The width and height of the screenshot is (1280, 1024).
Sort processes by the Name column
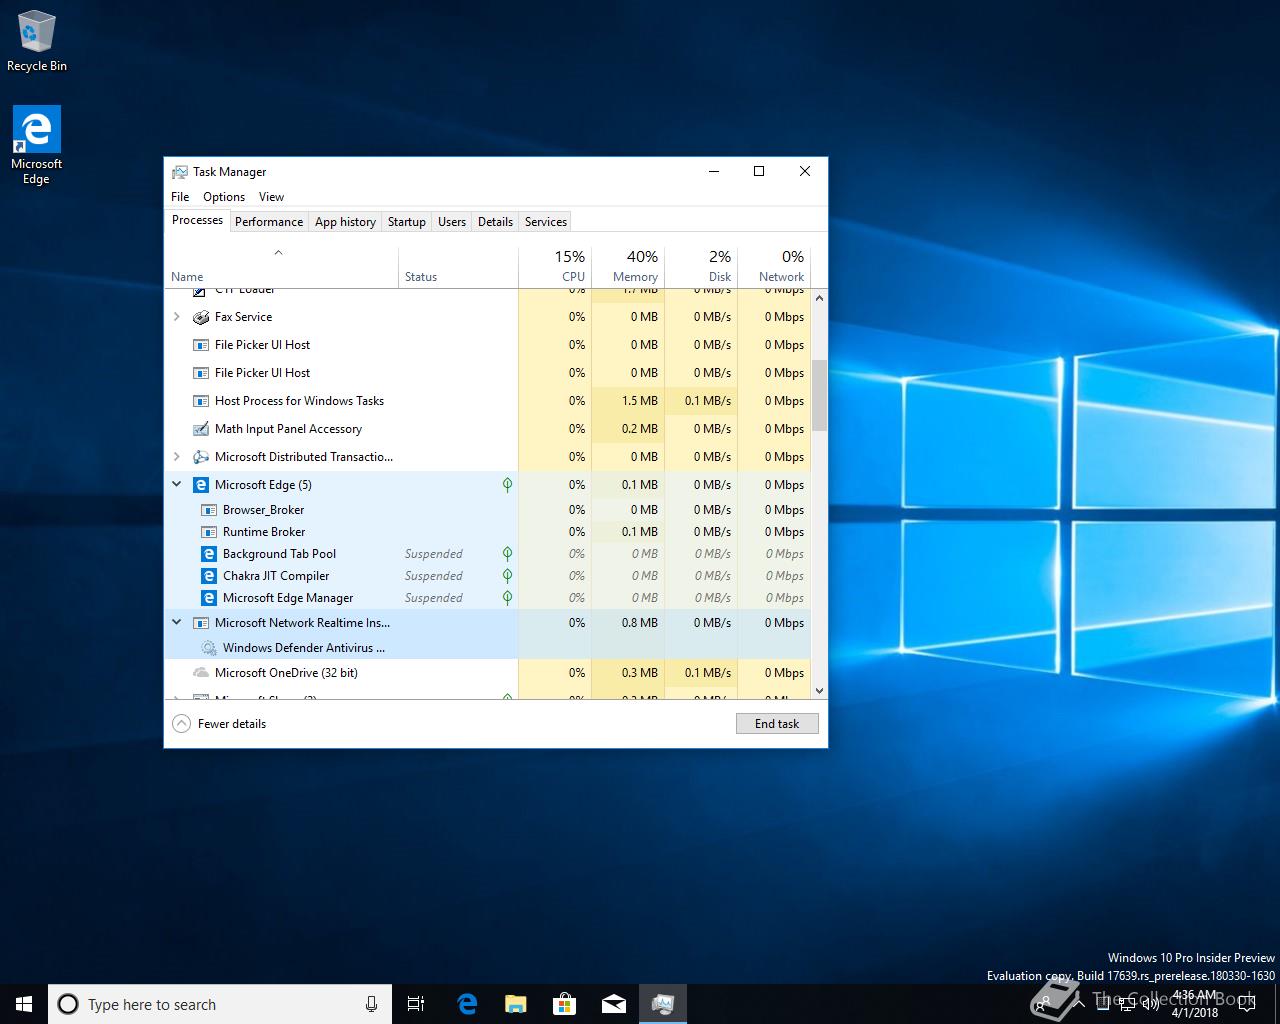point(281,266)
